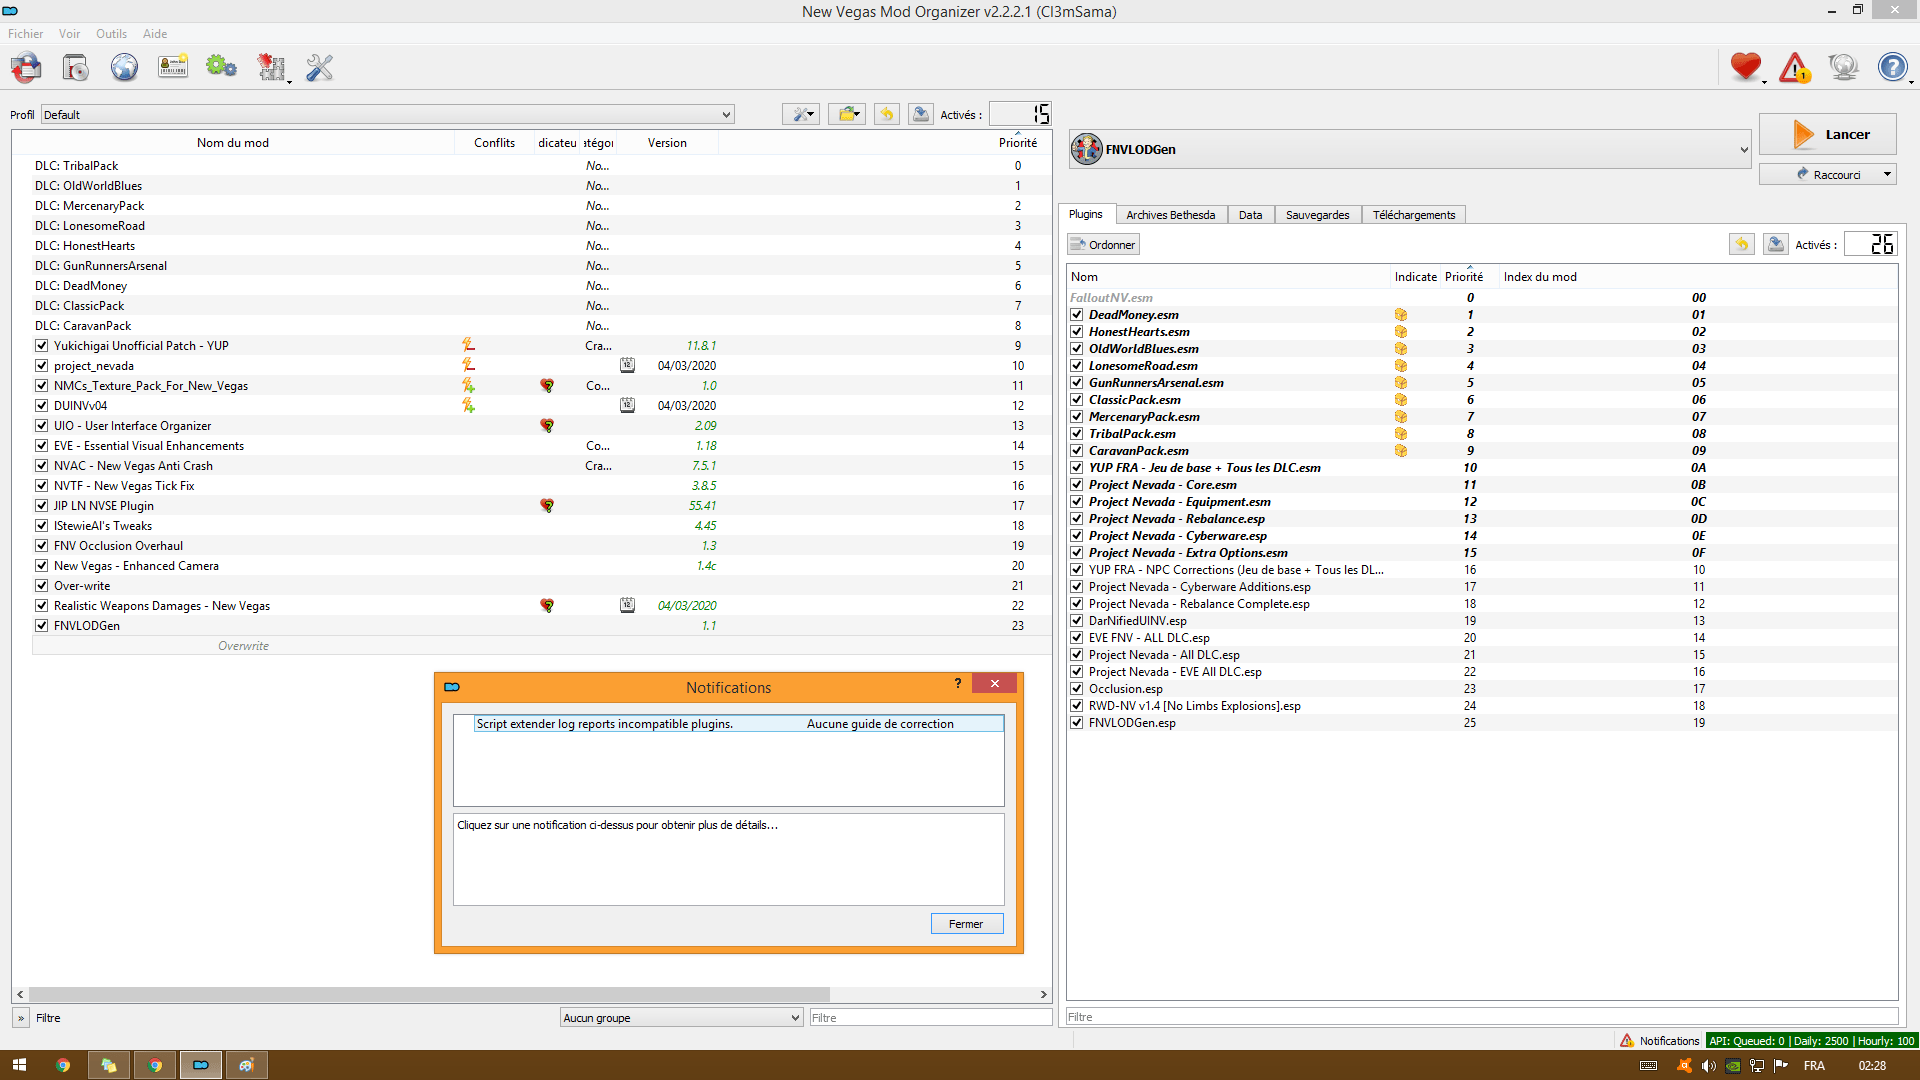Toggle project_nevada mod checkbox
1920x1080 pixels.
click(41, 365)
